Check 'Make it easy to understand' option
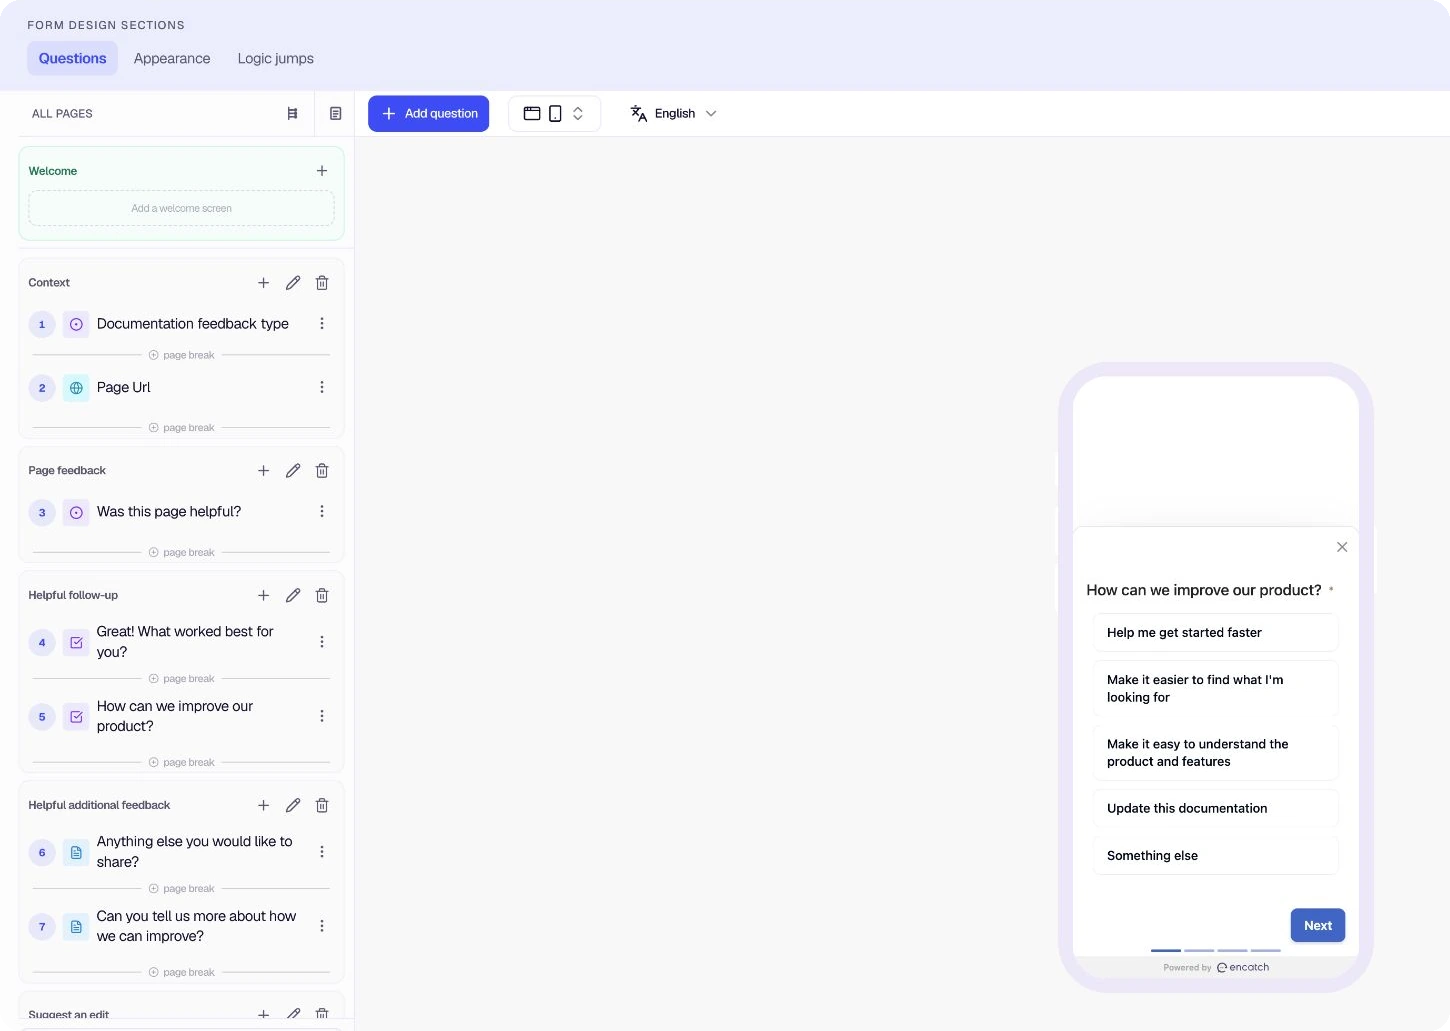This screenshot has width=1450, height=1031. tap(1215, 753)
